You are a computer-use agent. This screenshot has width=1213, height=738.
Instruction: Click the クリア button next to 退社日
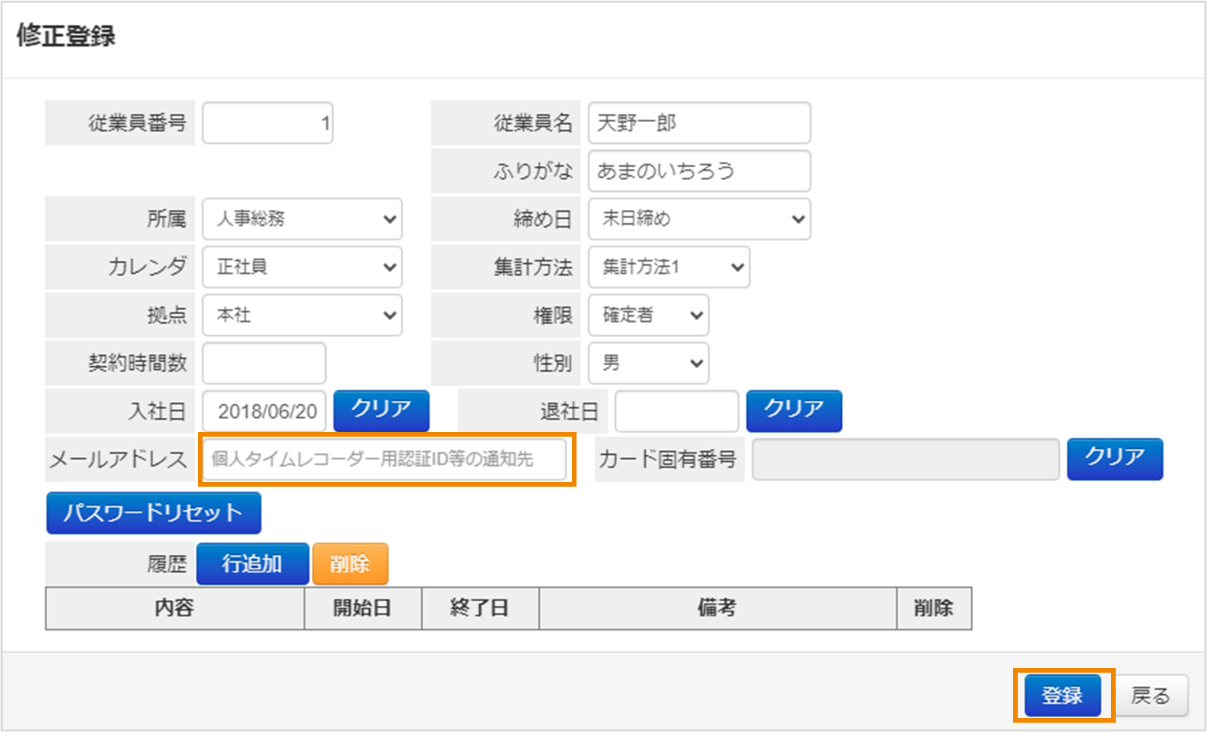(x=793, y=410)
